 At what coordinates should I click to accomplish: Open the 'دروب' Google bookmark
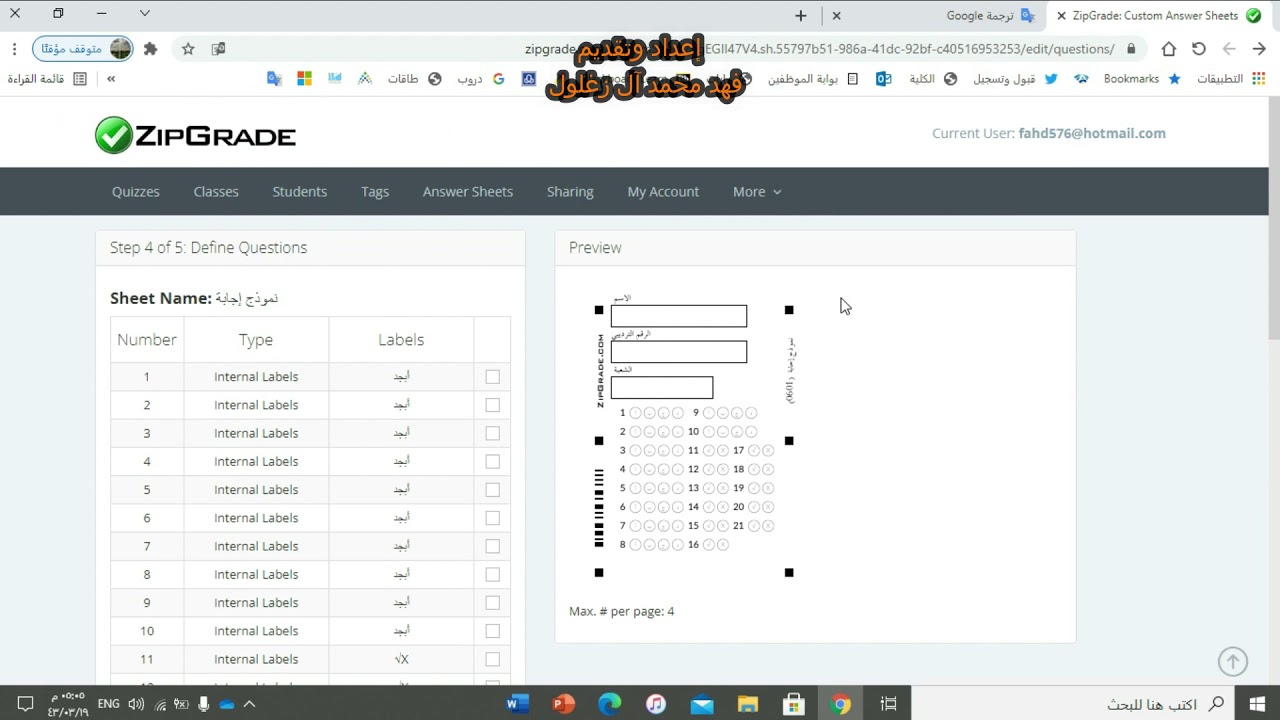481,79
